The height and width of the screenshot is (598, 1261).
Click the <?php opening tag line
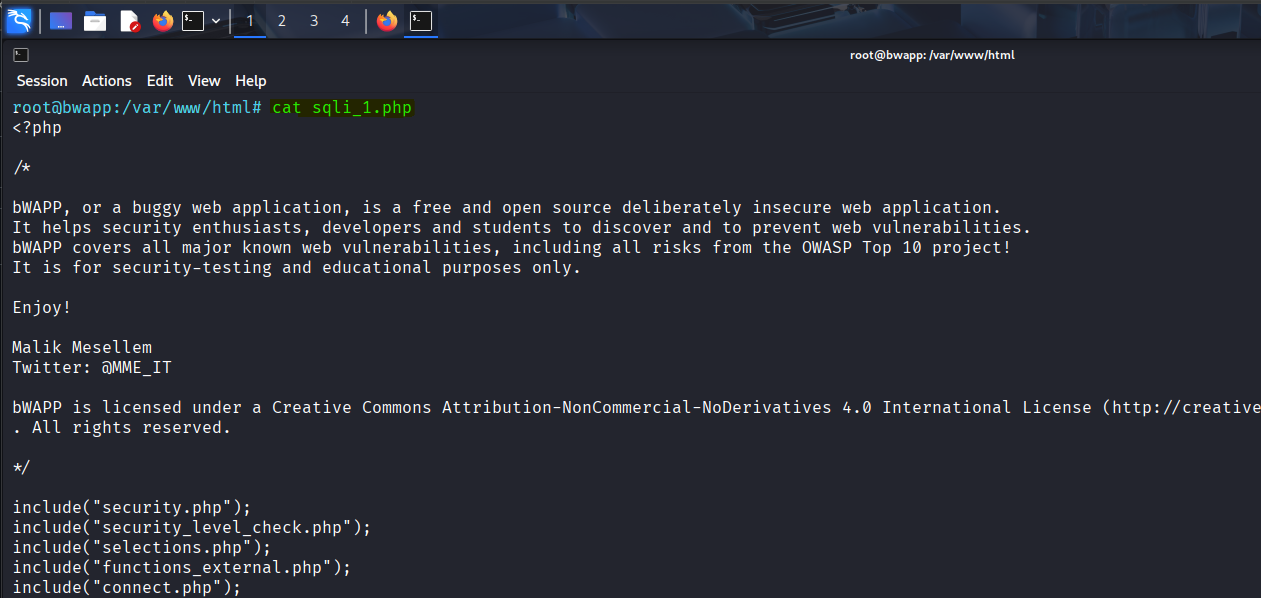coord(37,127)
